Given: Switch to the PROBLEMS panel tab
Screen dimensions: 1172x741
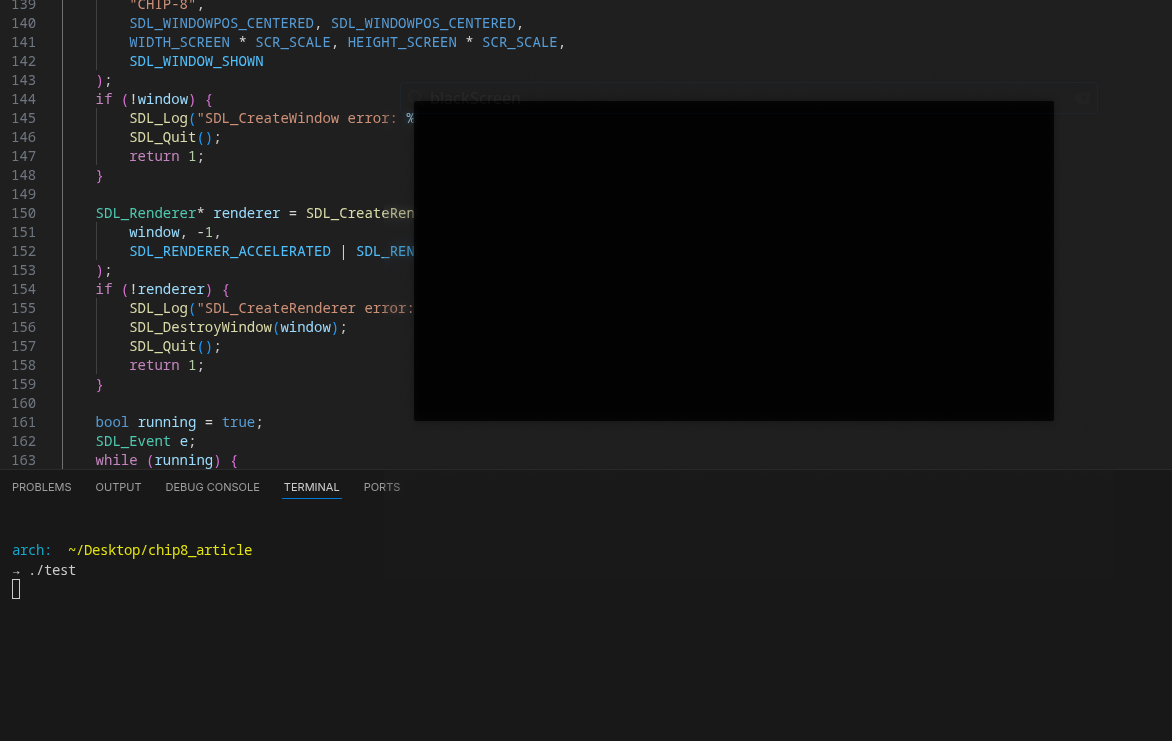Looking at the screenshot, I should coord(42,487).
